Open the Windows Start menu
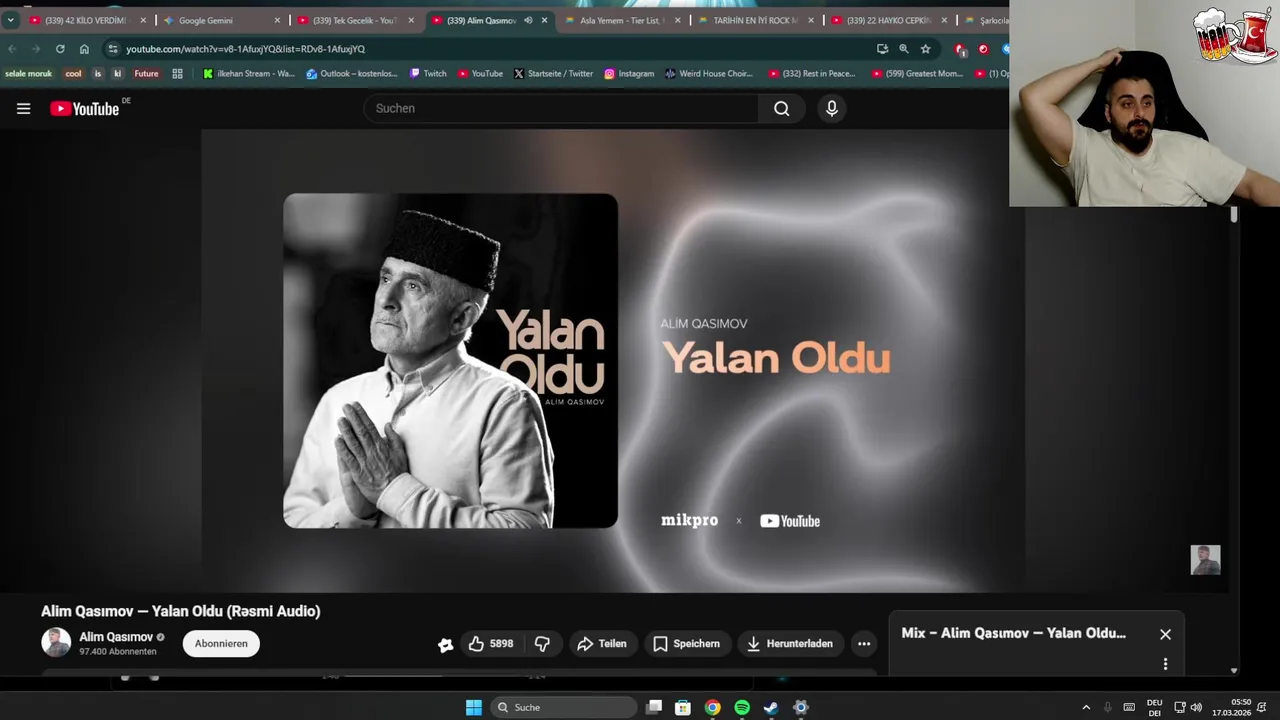The height and width of the screenshot is (720, 1280). coord(474,707)
